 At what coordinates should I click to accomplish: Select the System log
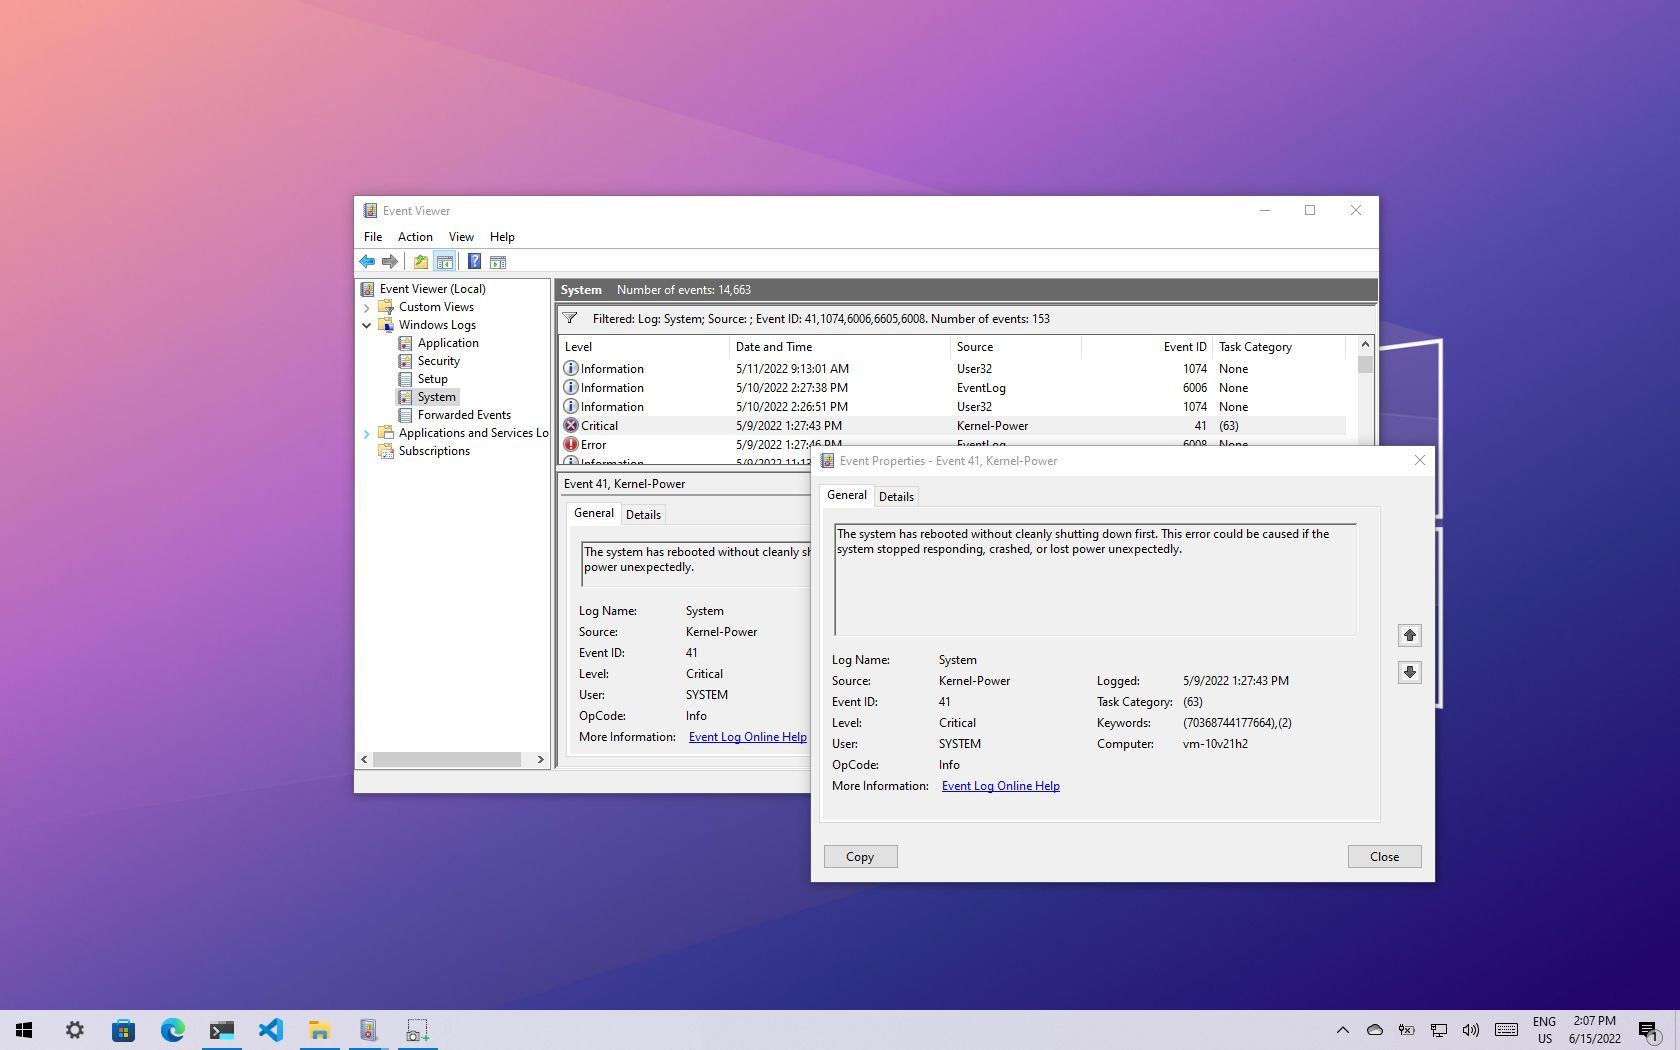pyautogui.click(x=436, y=397)
